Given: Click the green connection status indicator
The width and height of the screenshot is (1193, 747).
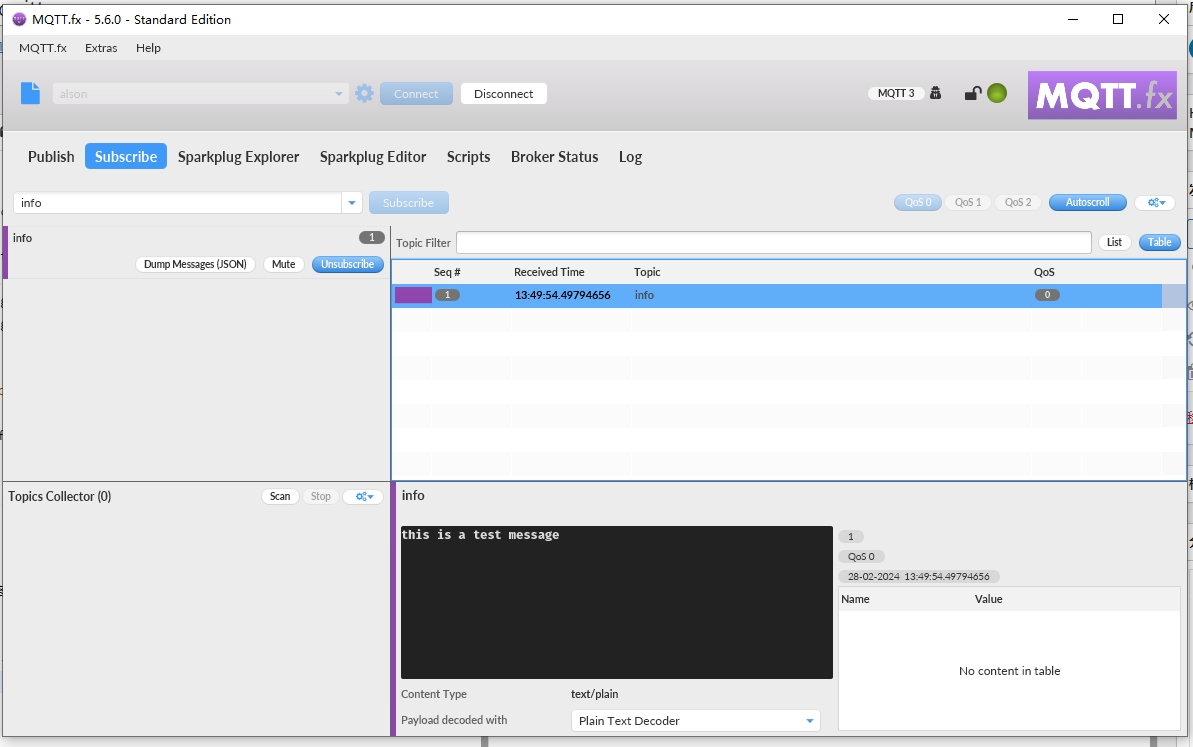Looking at the screenshot, I should pos(997,94).
